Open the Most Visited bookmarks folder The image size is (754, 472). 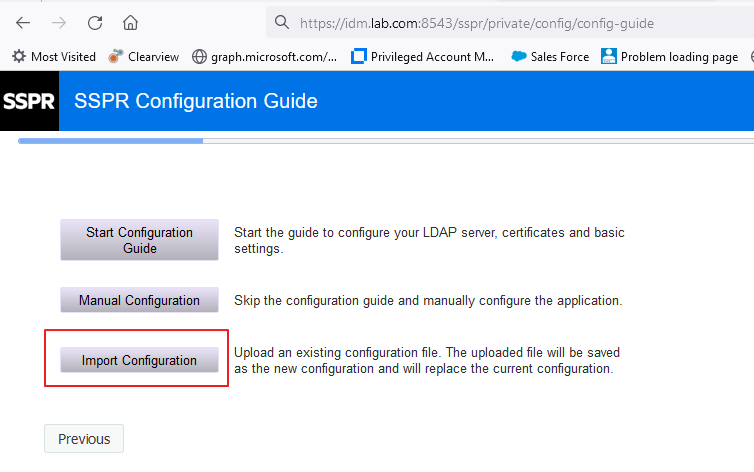53,57
